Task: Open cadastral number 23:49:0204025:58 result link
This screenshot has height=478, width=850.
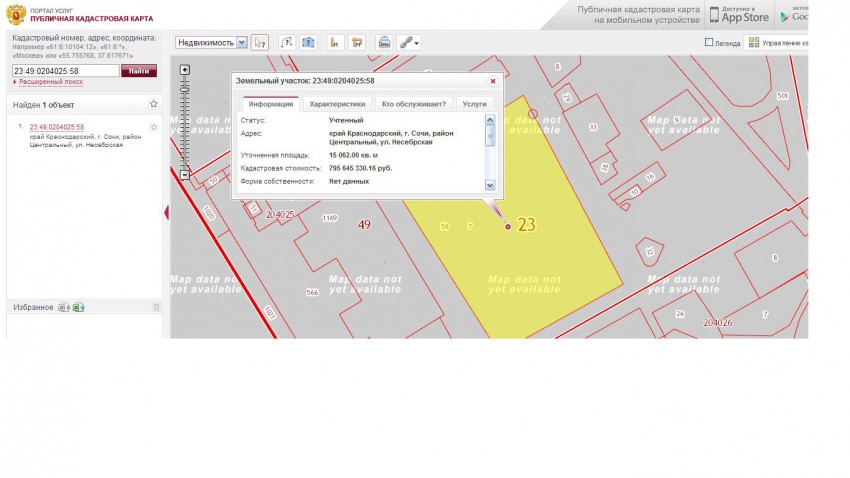Action: [55, 127]
